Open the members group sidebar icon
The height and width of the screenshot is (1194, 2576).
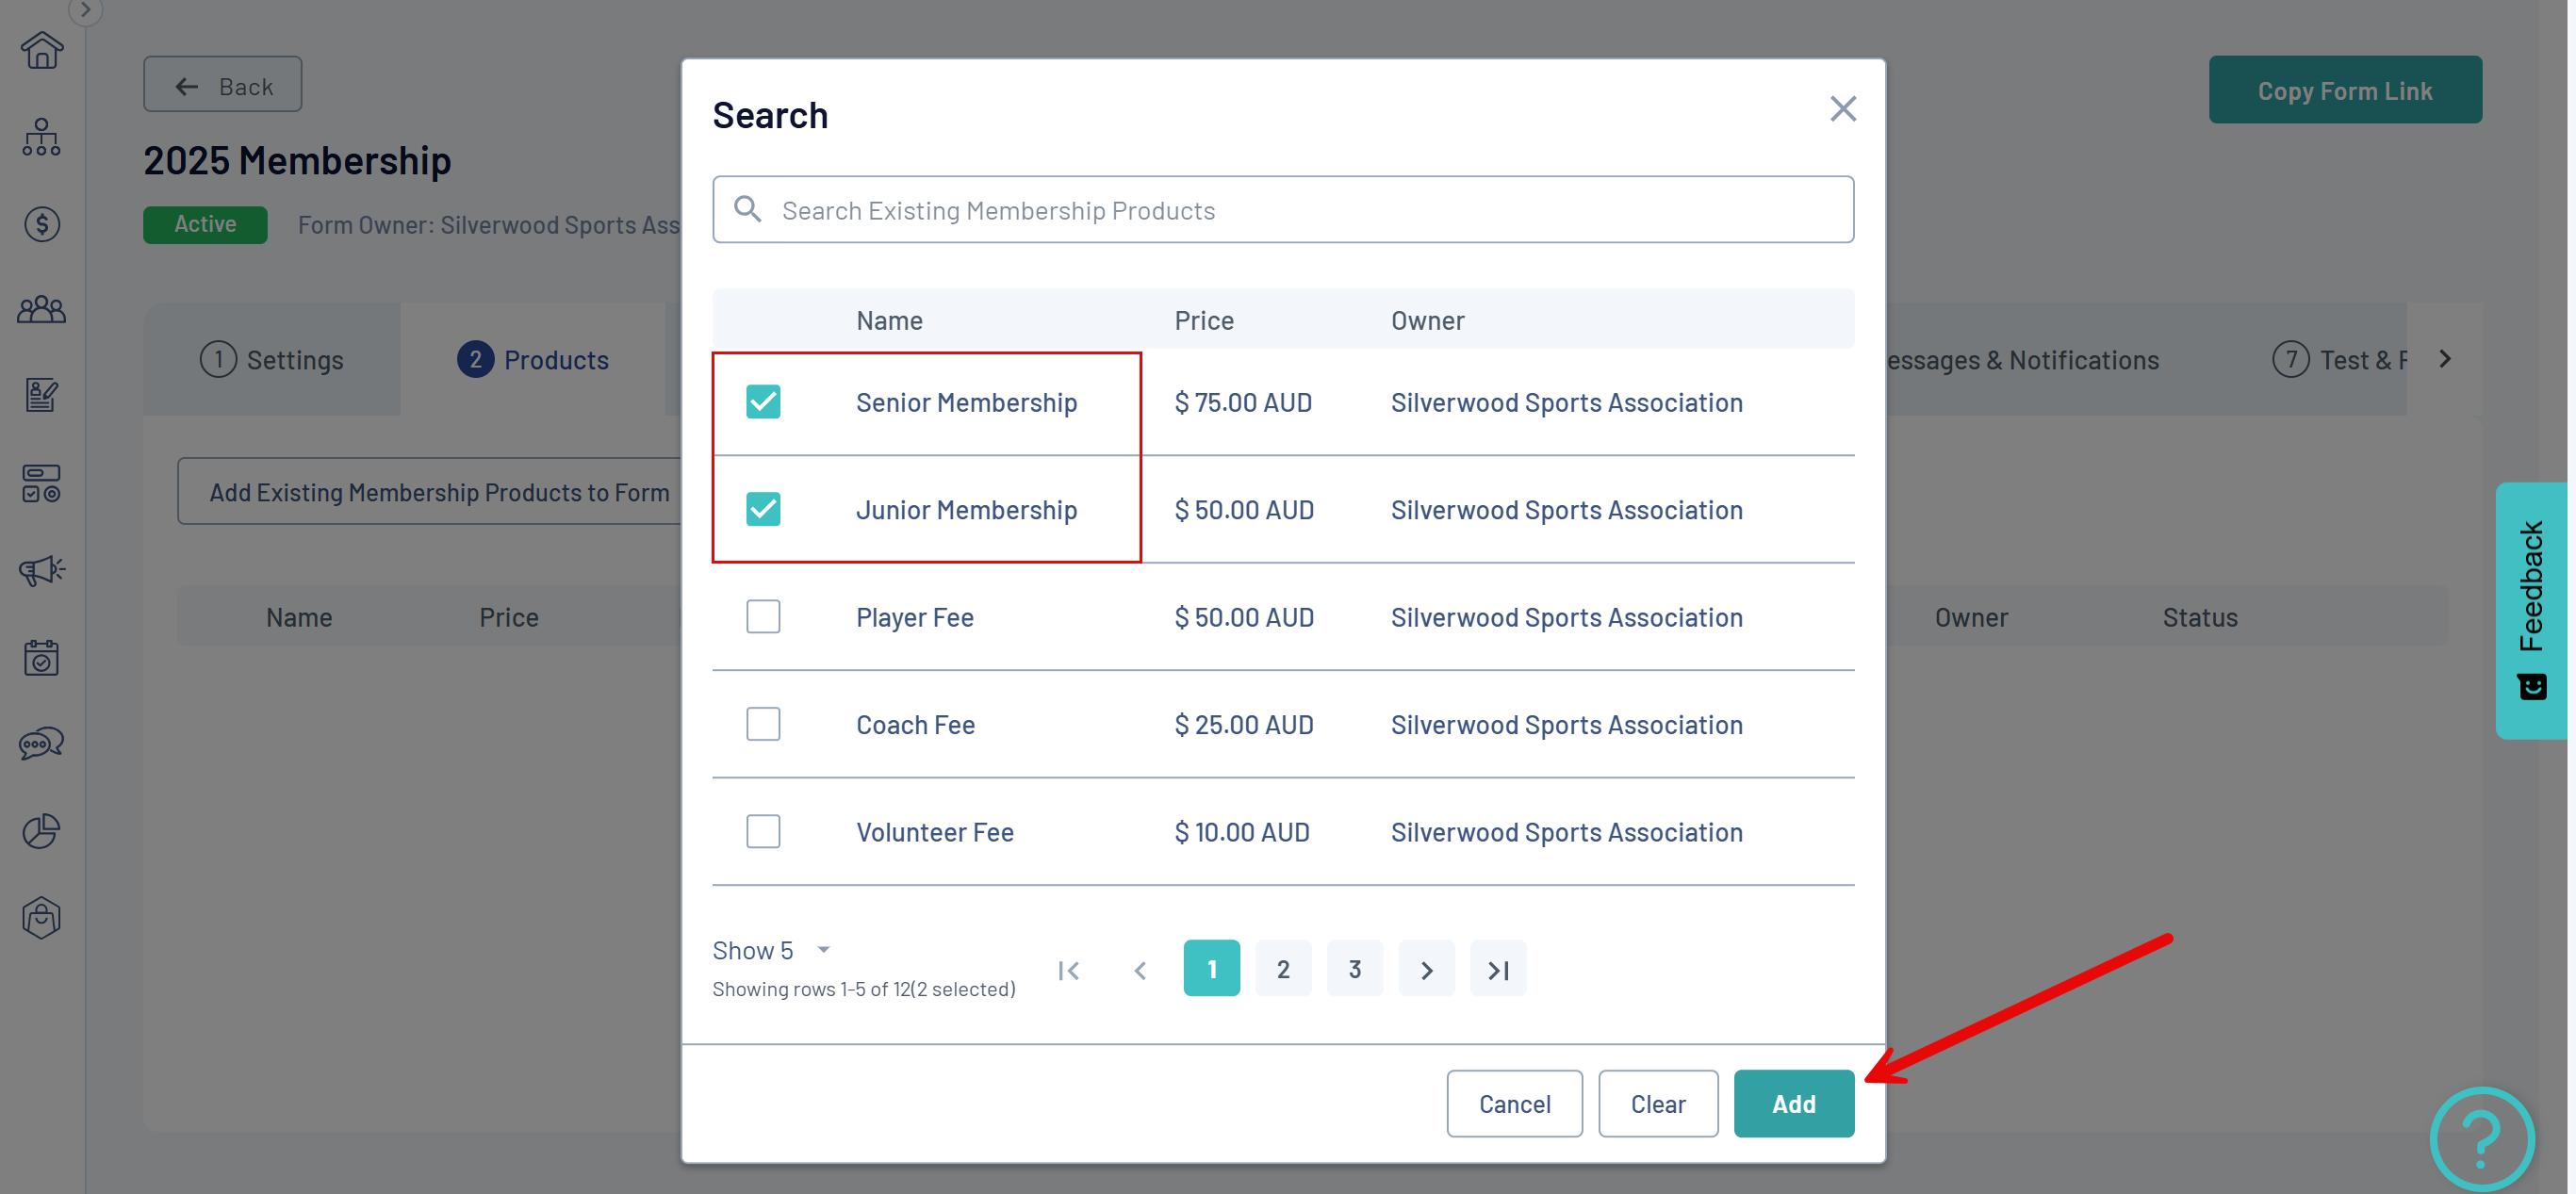(41, 310)
